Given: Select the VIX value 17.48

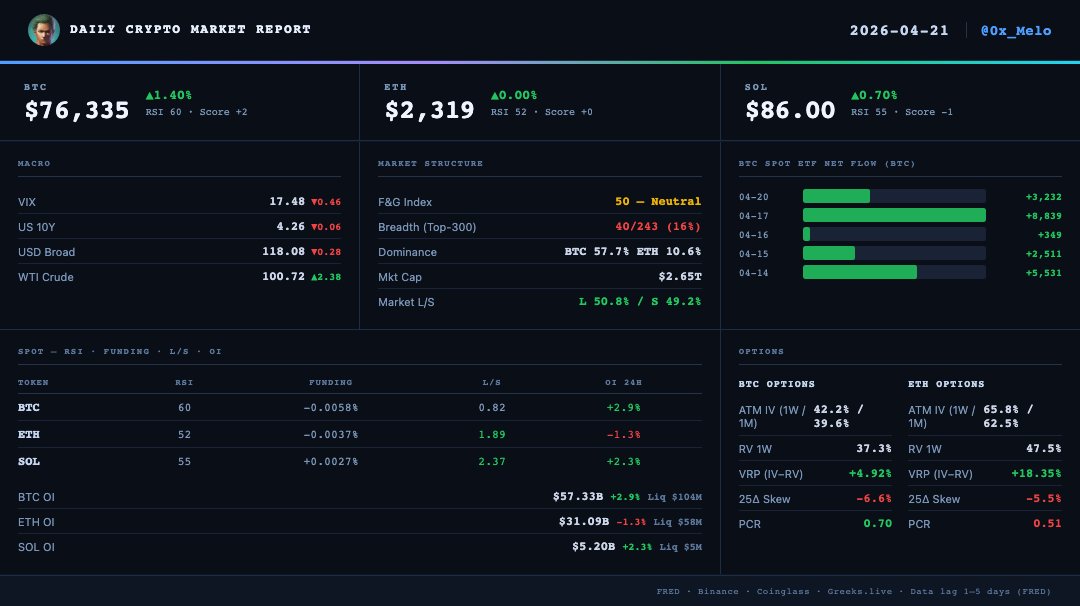Looking at the screenshot, I should coord(287,201).
